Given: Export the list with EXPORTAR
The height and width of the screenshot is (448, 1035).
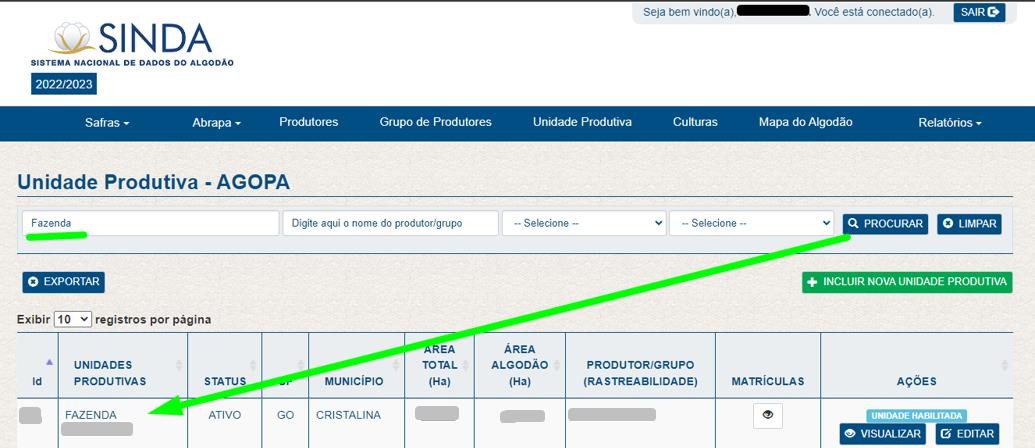Looking at the screenshot, I should [63, 282].
